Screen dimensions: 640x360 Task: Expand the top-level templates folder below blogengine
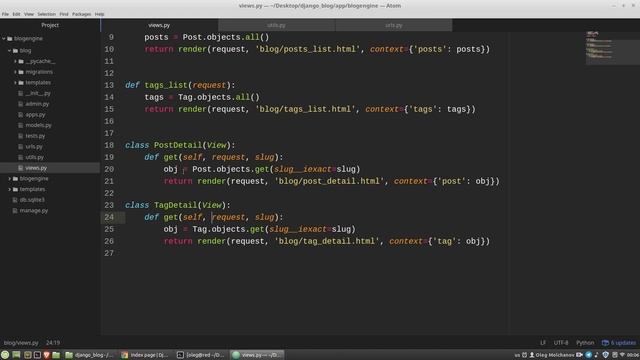[9, 189]
